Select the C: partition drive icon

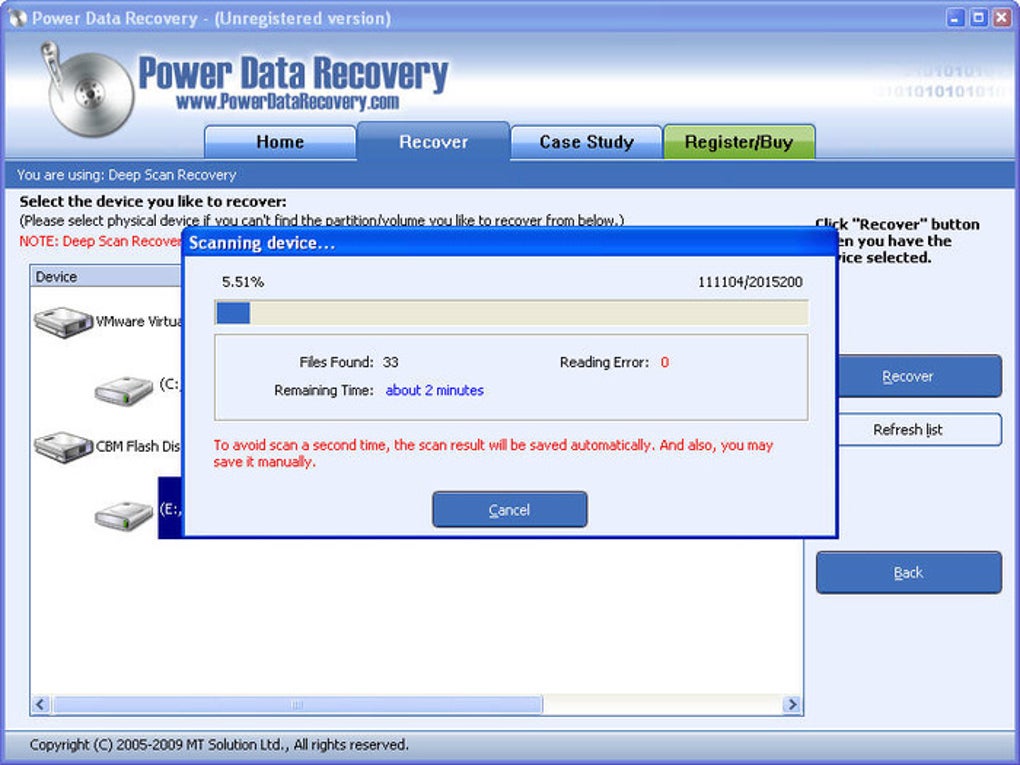(124, 390)
